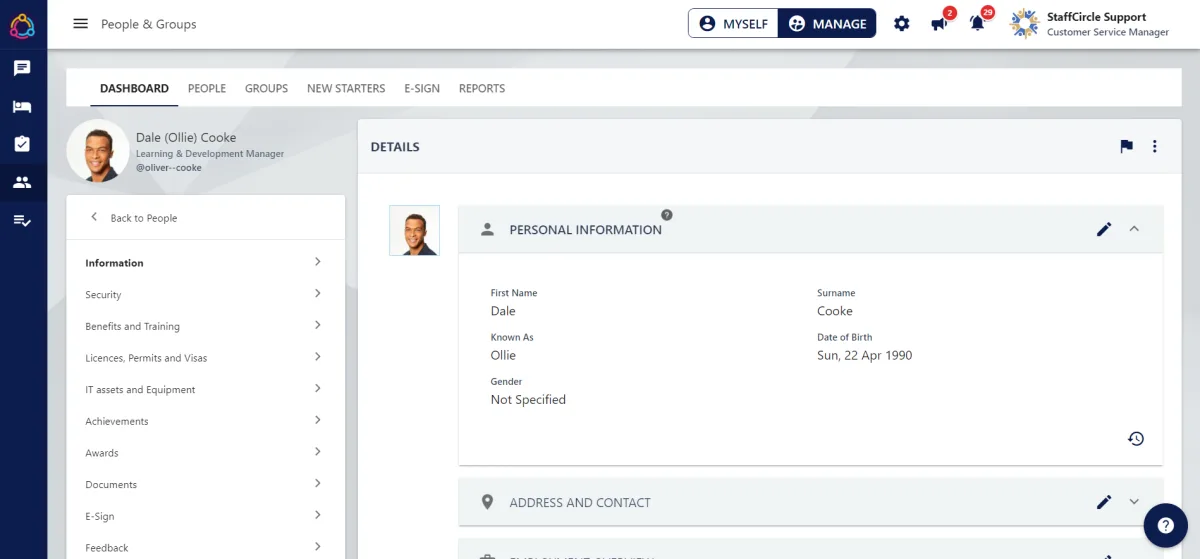The height and width of the screenshot is (559, 1200).
Task: Open the hamburger navigation menu
Action: coord(81,24)
